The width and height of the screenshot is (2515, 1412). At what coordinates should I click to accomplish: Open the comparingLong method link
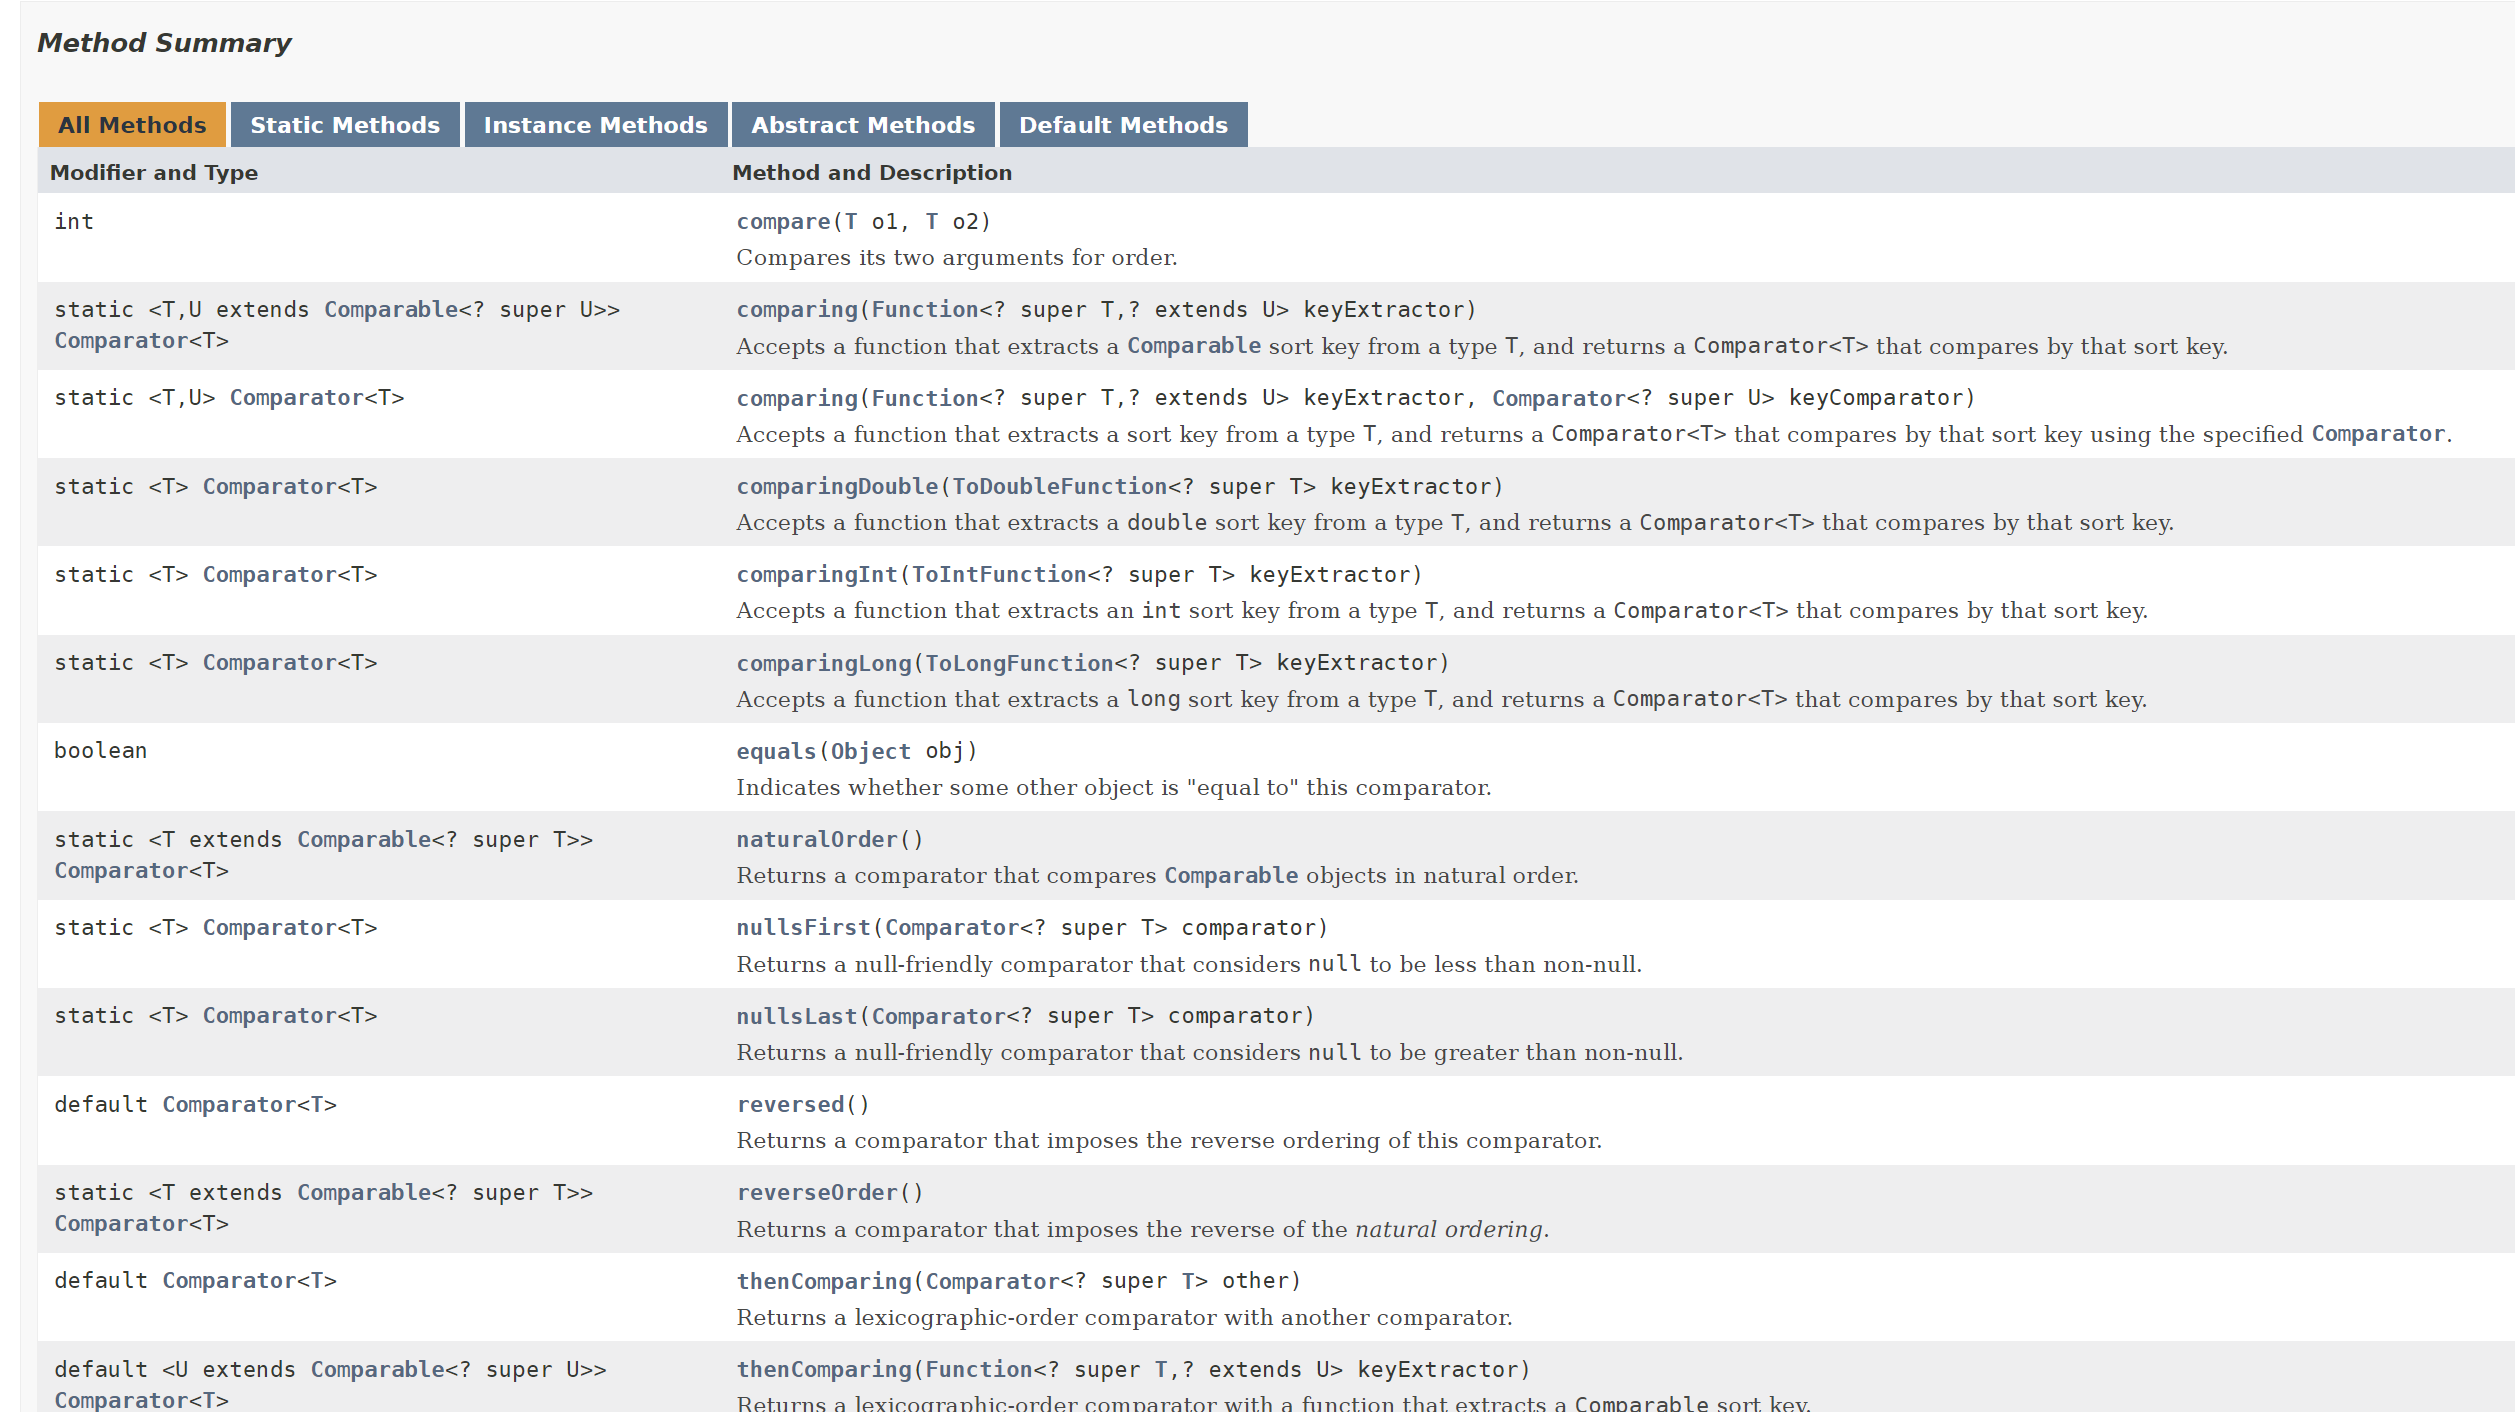[x=824, y=663]
